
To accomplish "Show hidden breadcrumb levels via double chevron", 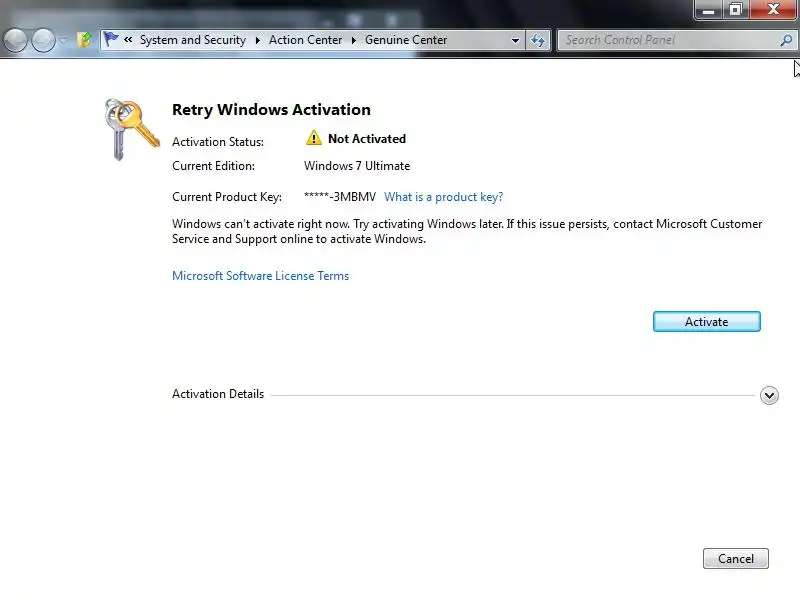I will [128, 39].
